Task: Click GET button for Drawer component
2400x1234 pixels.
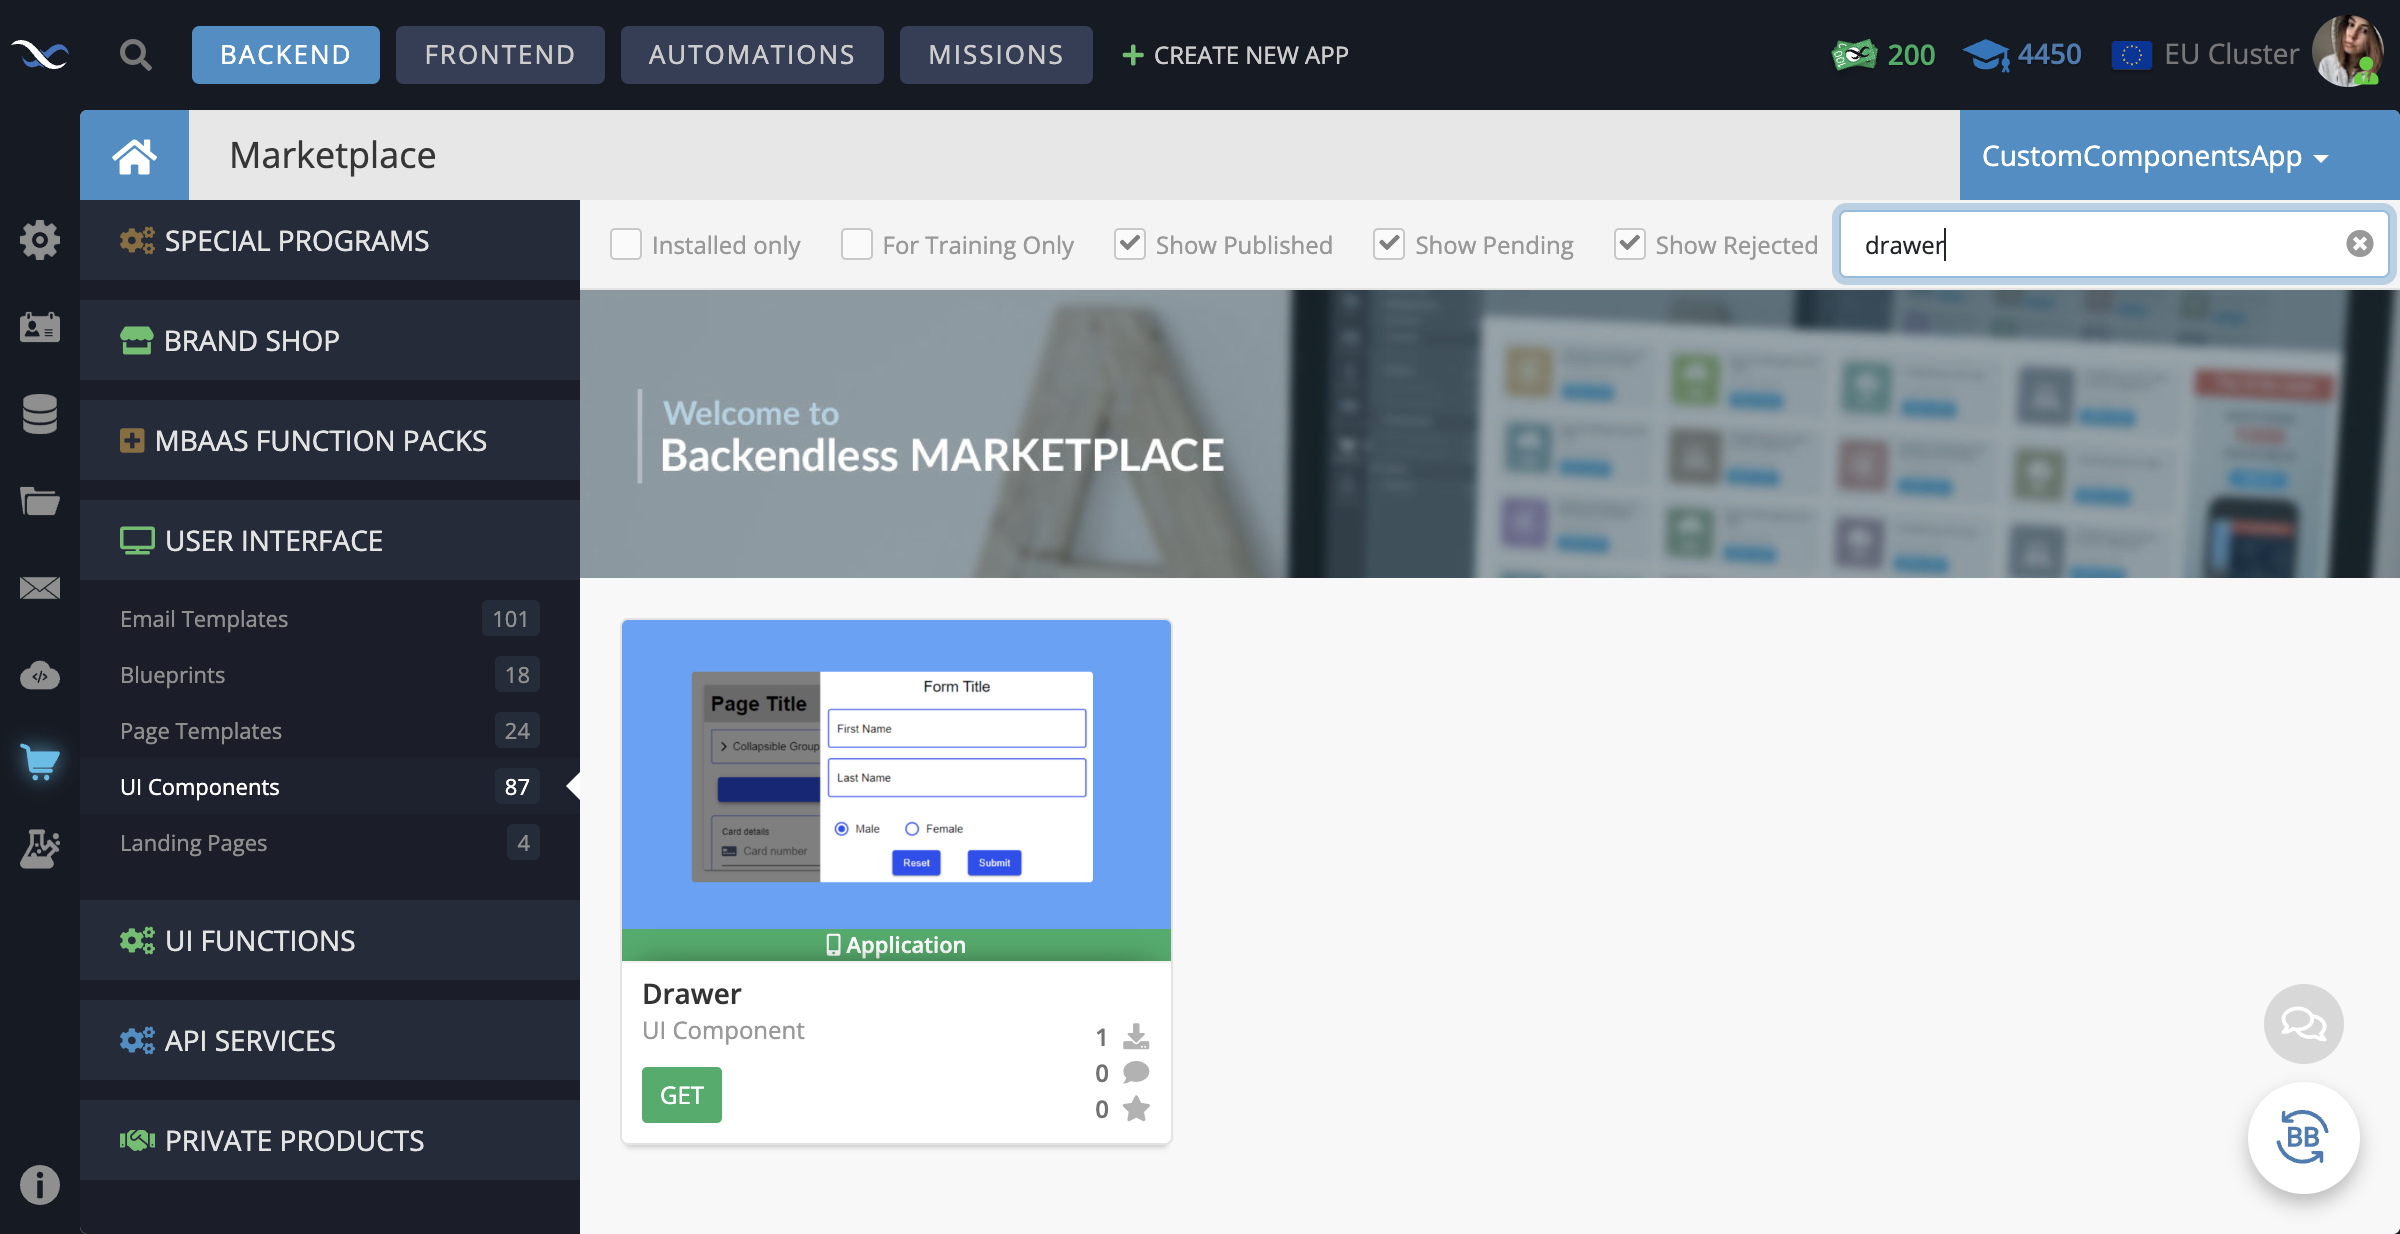Action: click(681, 1094)
